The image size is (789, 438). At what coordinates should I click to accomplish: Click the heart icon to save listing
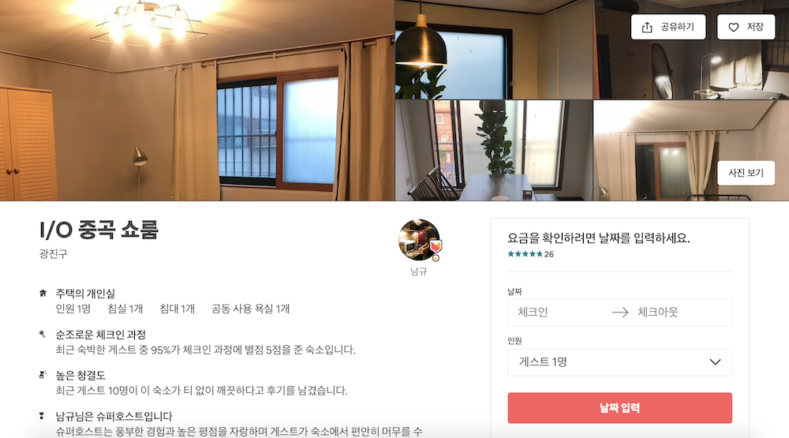(x=734, y=27)
